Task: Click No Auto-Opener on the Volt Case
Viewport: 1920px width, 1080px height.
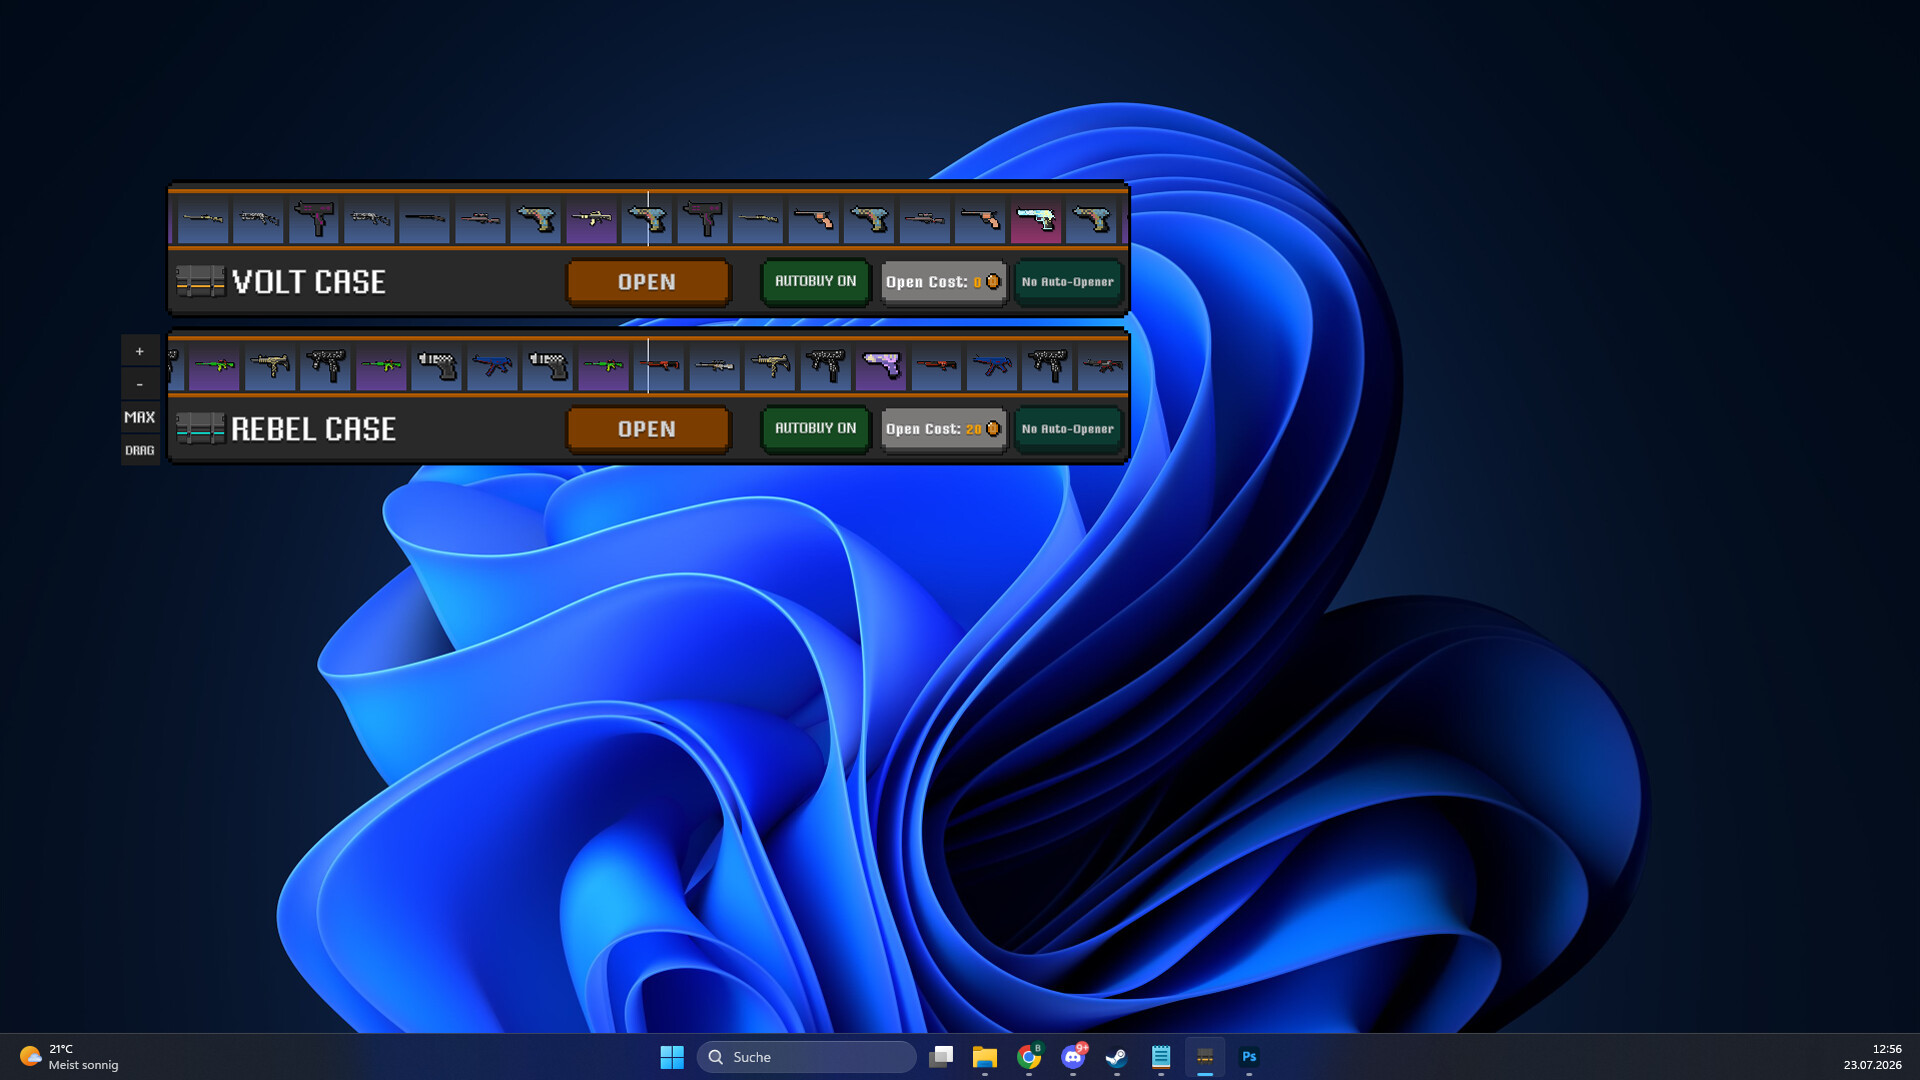Action: [1068, 282]
